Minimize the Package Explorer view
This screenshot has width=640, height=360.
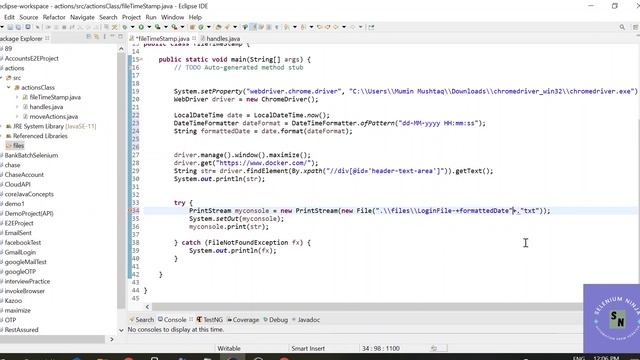[112, 37]
